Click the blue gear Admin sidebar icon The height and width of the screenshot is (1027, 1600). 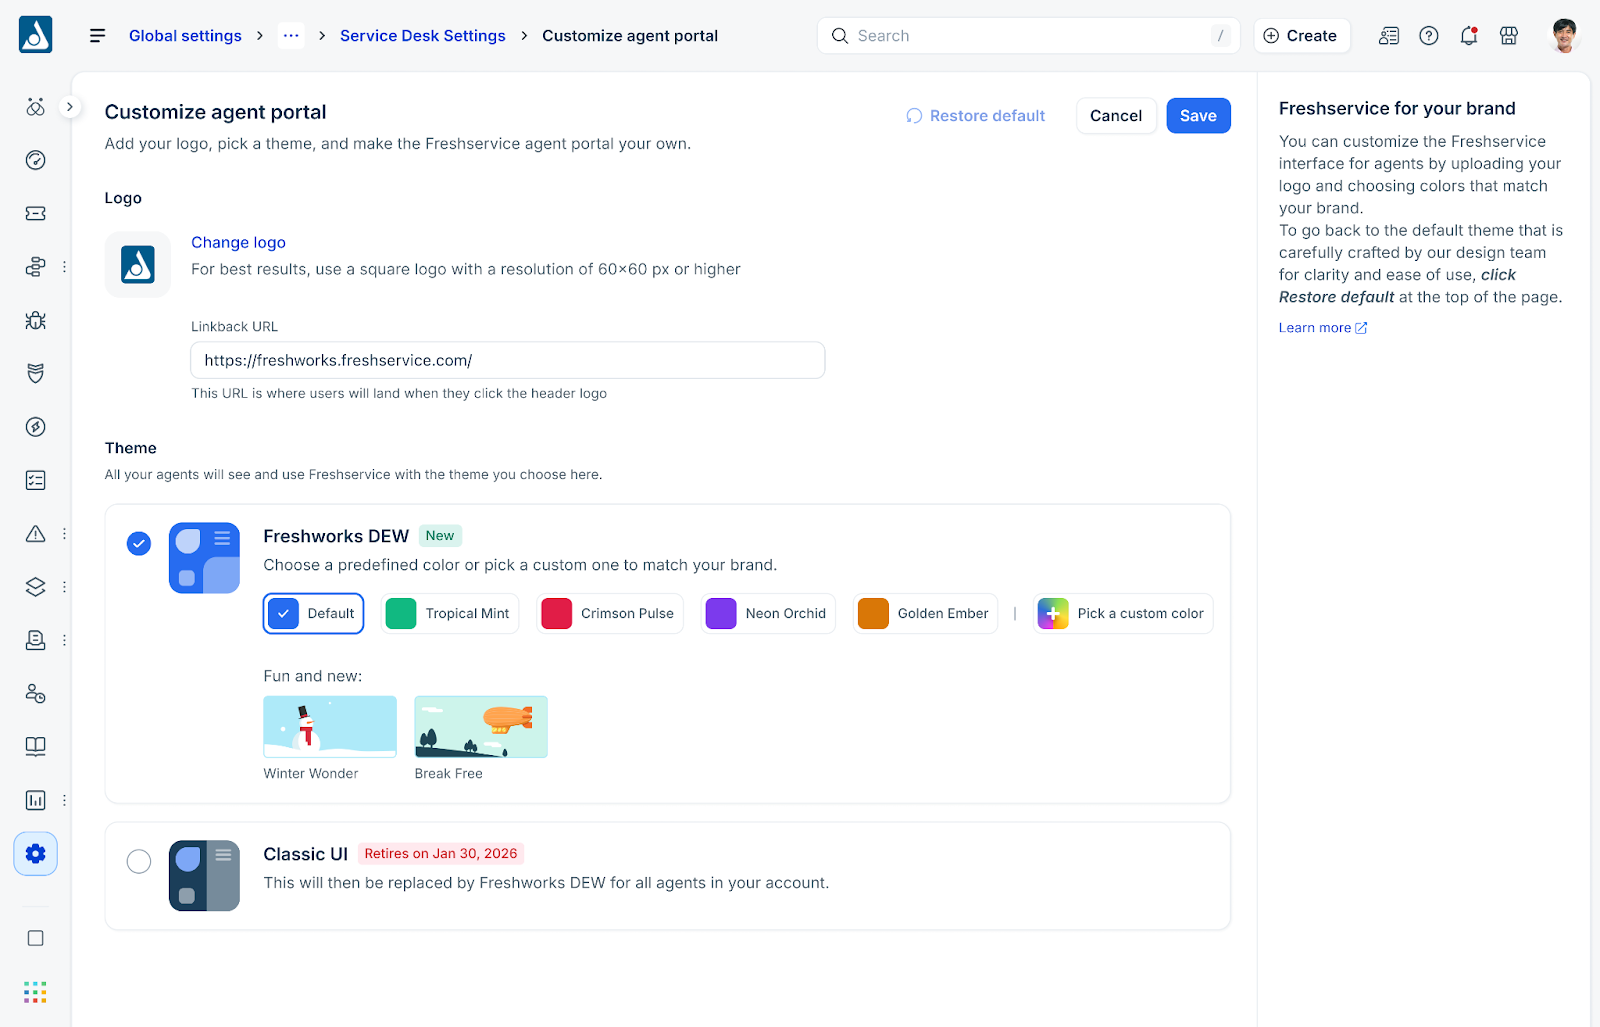[x=35, y=854]
